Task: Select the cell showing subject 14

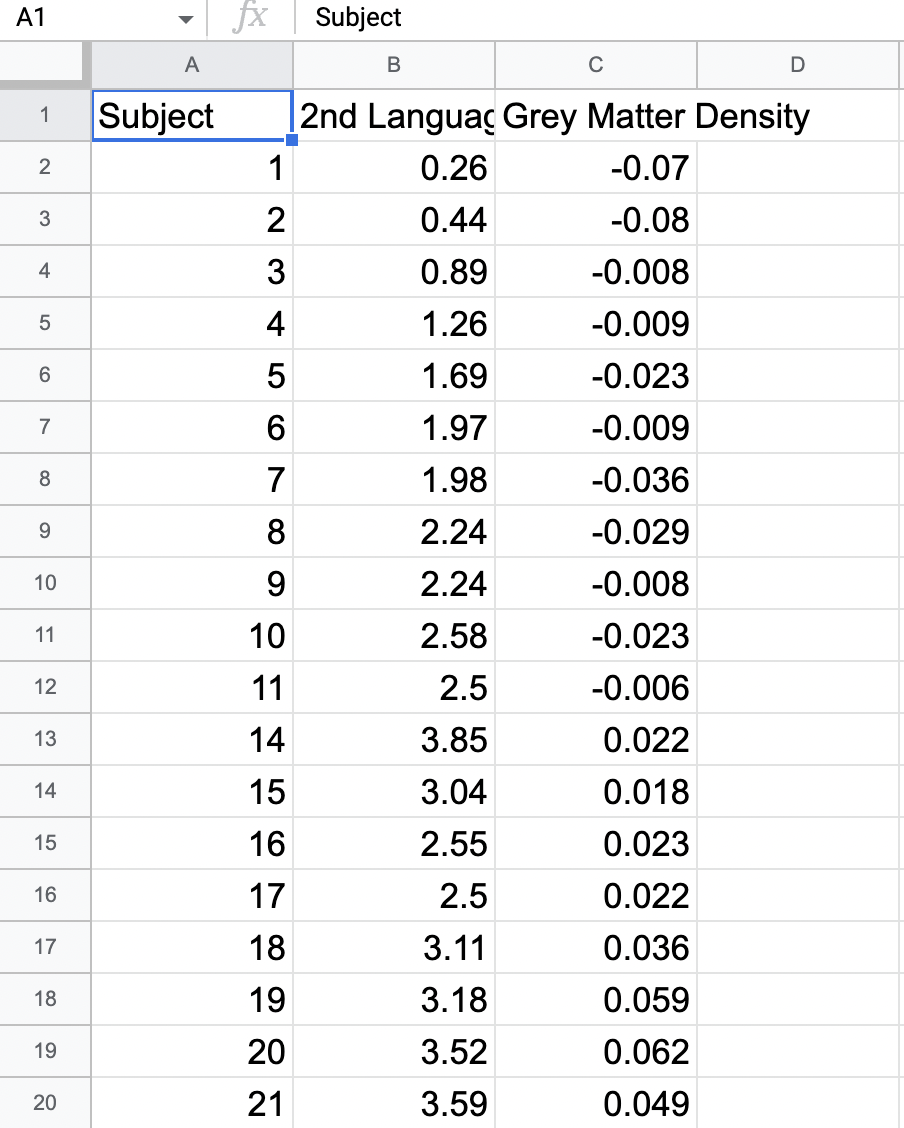Action: tap(191, 739)
